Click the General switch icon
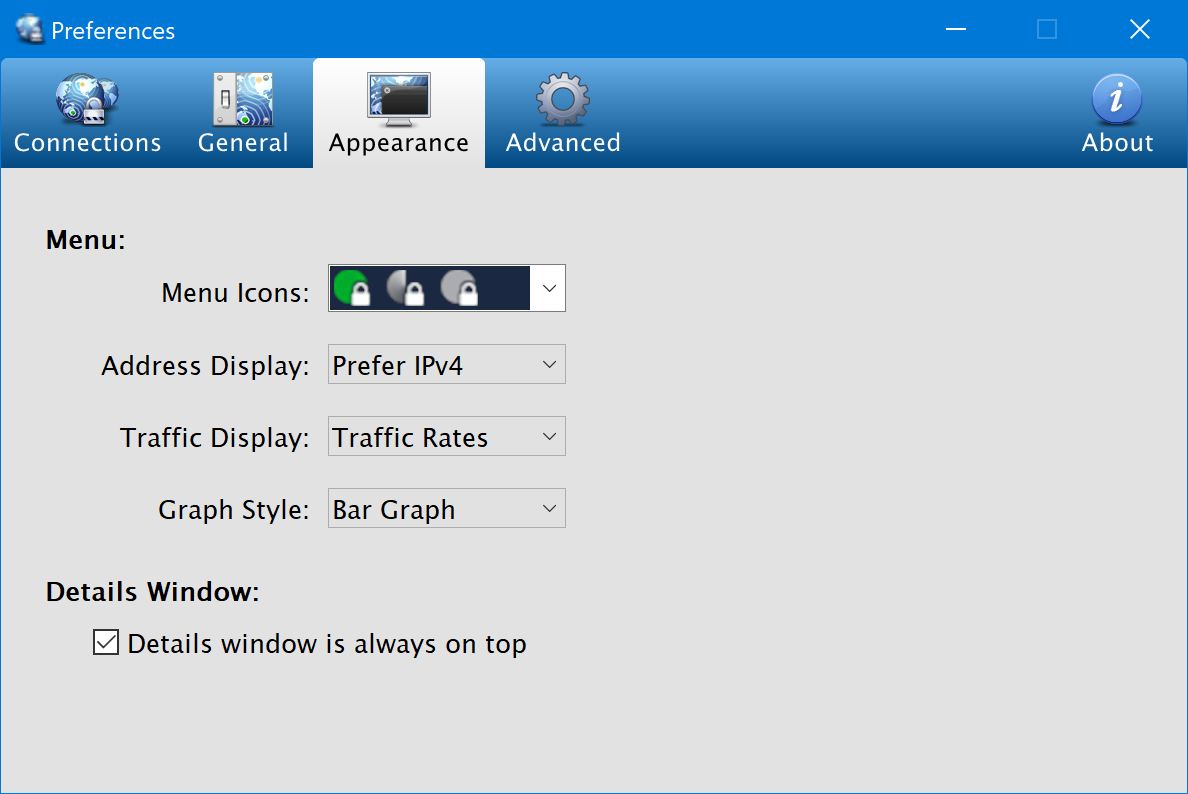 click(243, 100)
